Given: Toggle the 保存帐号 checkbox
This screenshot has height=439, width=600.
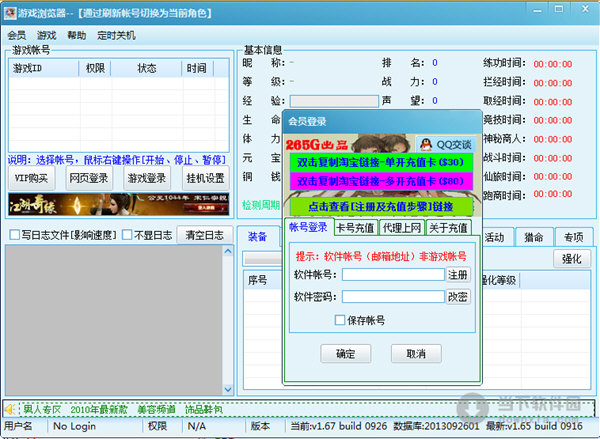Looking at the screenshot, I should [x=340, y=321].
